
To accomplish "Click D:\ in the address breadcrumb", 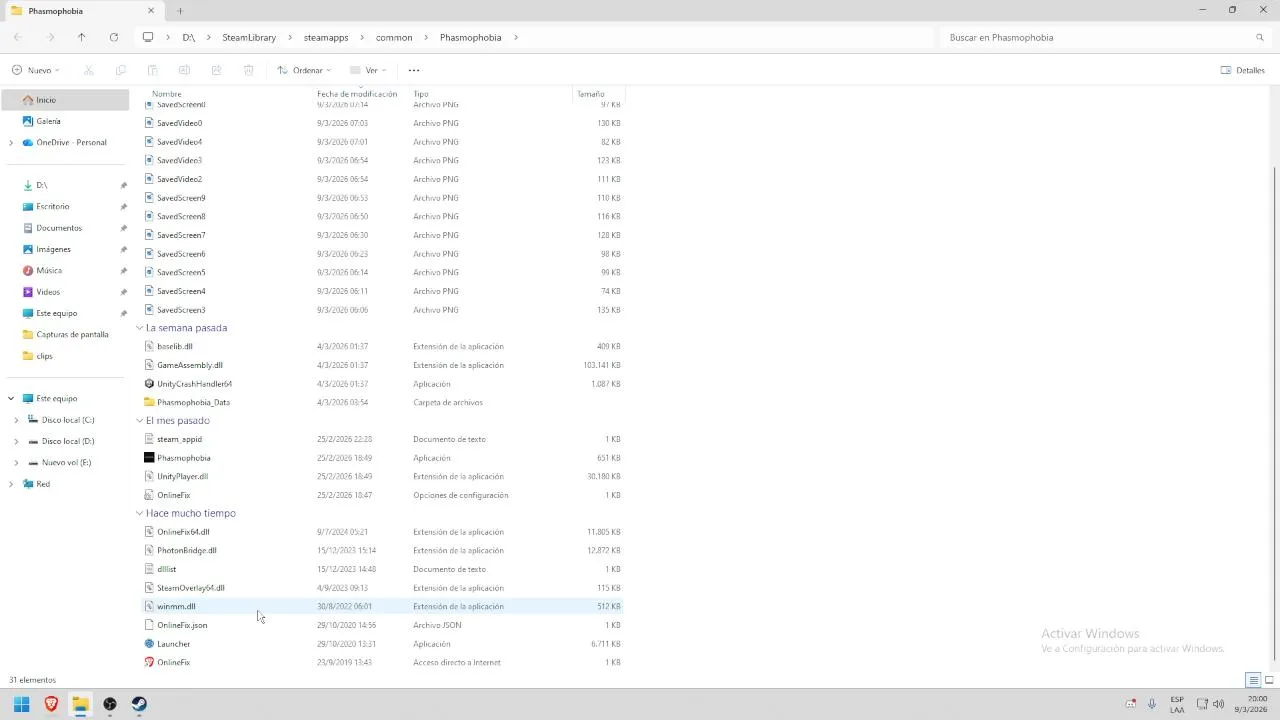I will coord(189,37).
